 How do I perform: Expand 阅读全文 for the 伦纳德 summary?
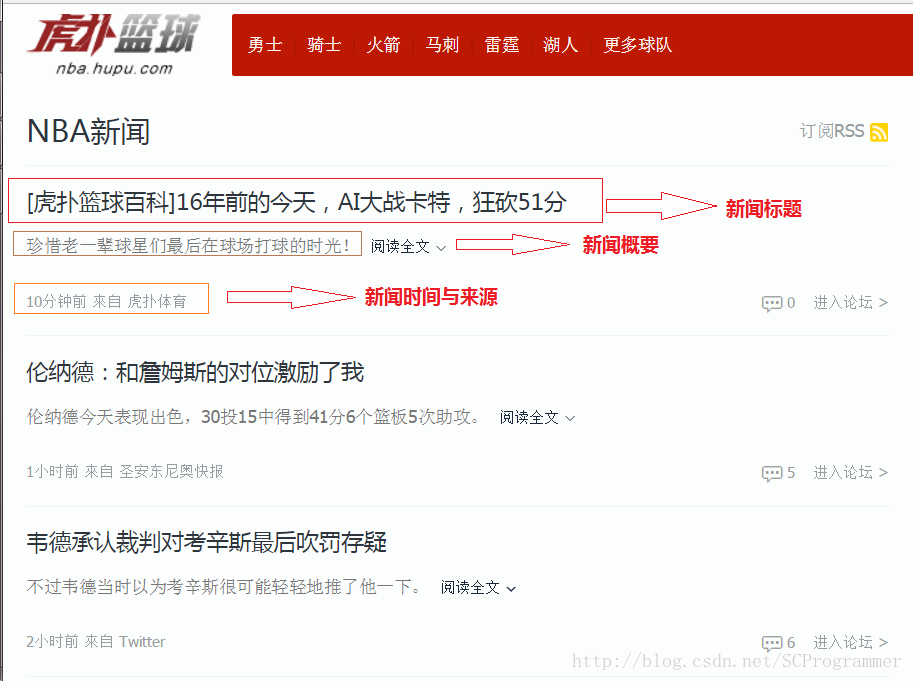(537, 417)
